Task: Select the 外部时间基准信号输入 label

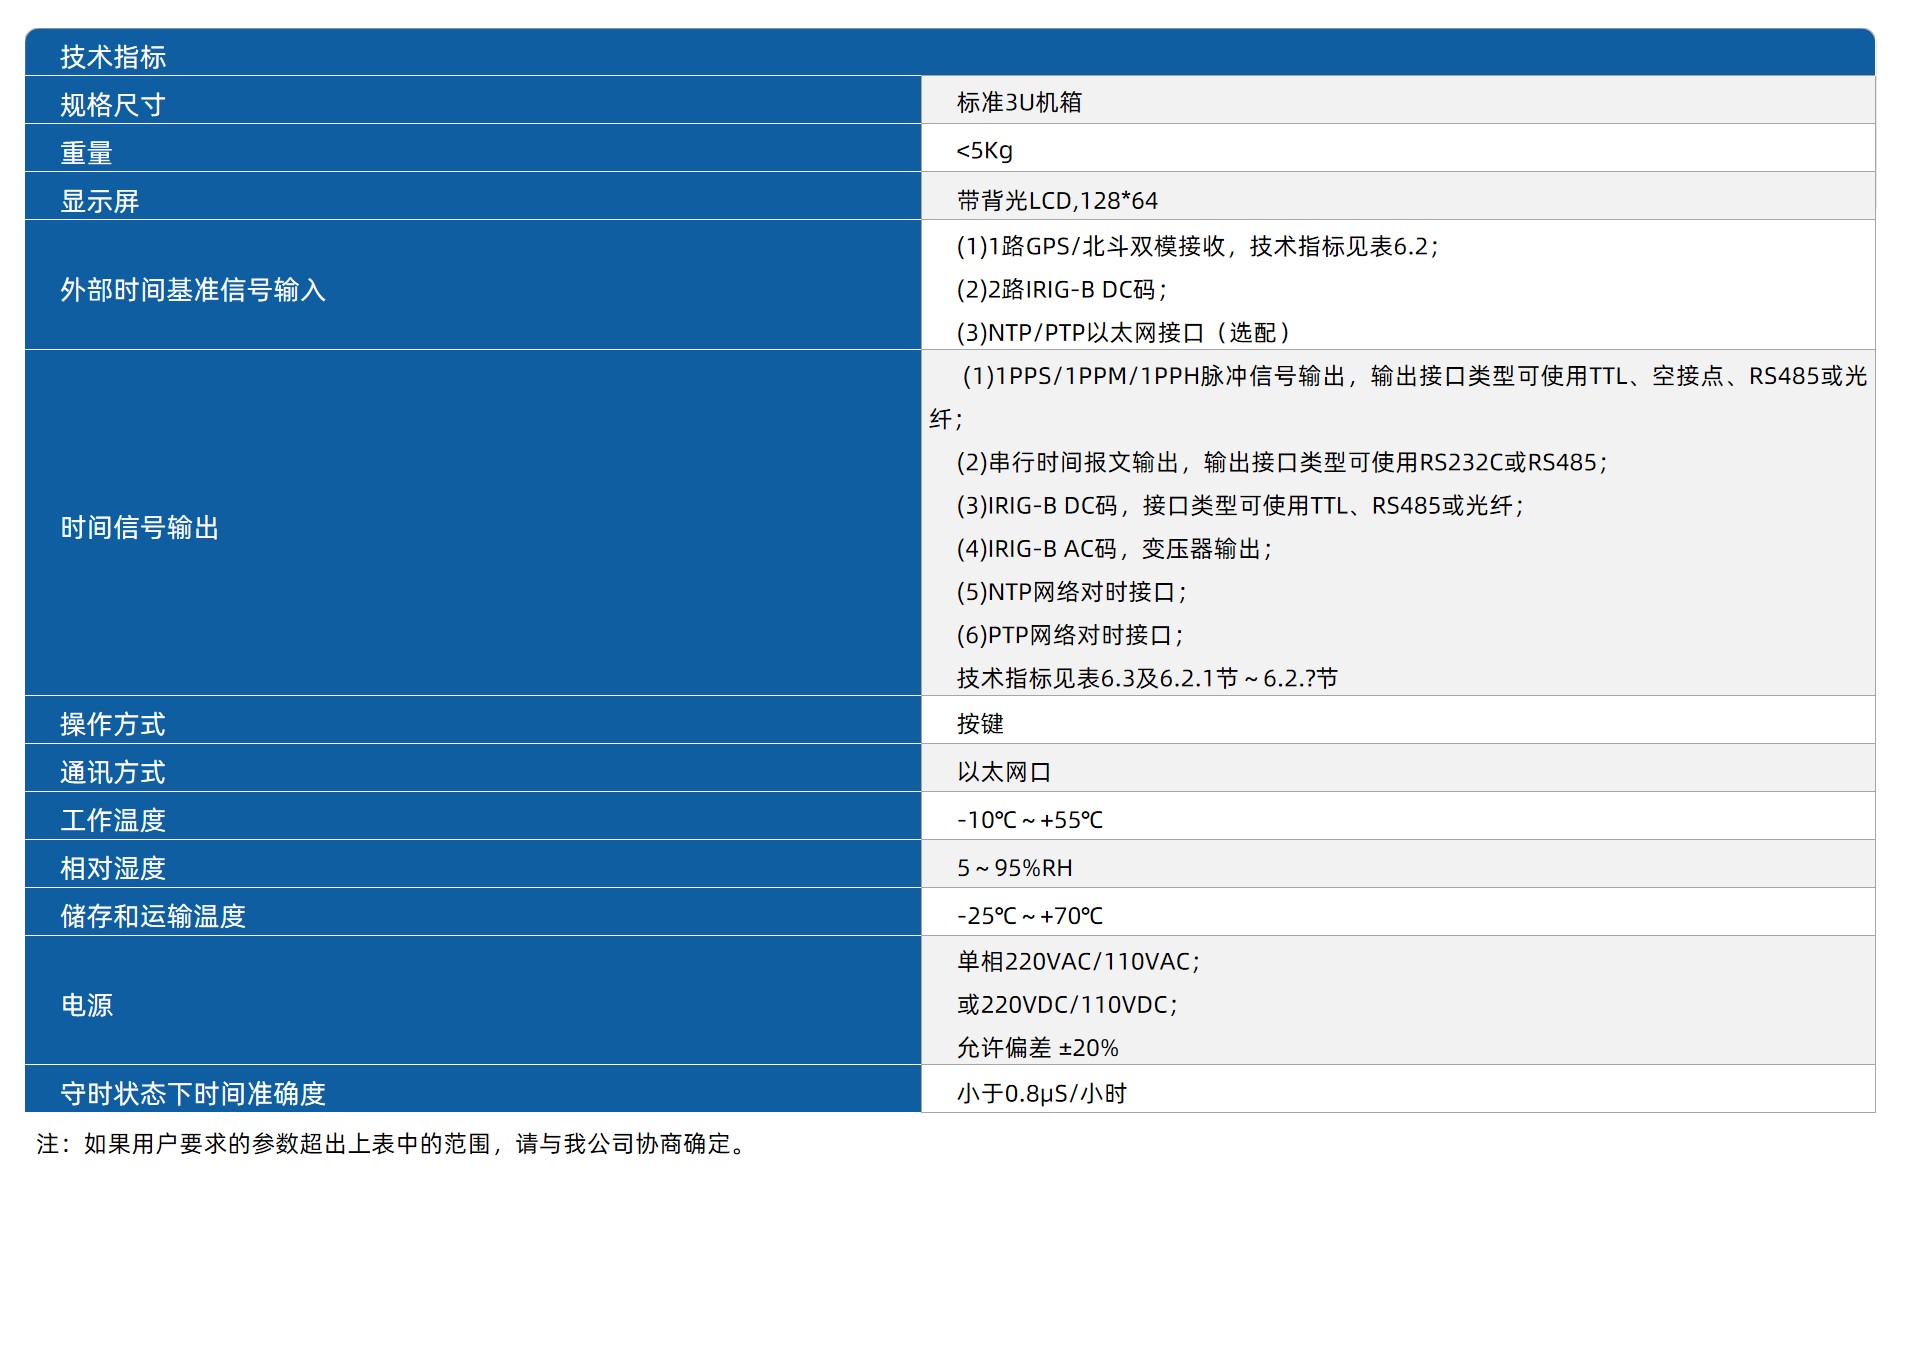Action: (193, 289)
